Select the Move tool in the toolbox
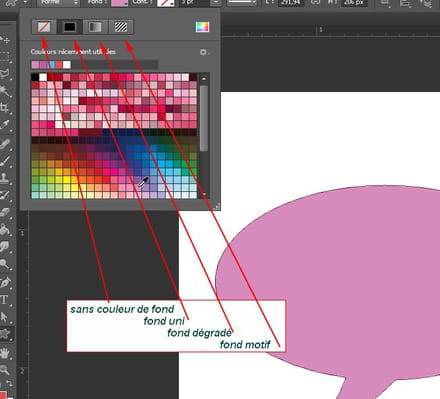Viewport: 440px width, 399px height. (x=5, y=40)
